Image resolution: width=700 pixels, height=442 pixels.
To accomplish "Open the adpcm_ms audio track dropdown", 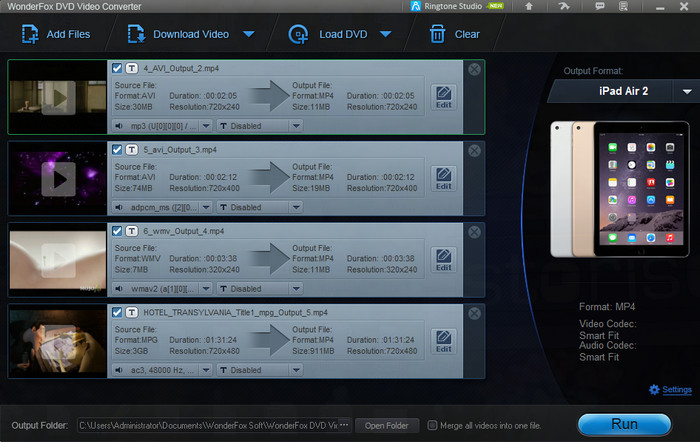I will click(206, 207).
